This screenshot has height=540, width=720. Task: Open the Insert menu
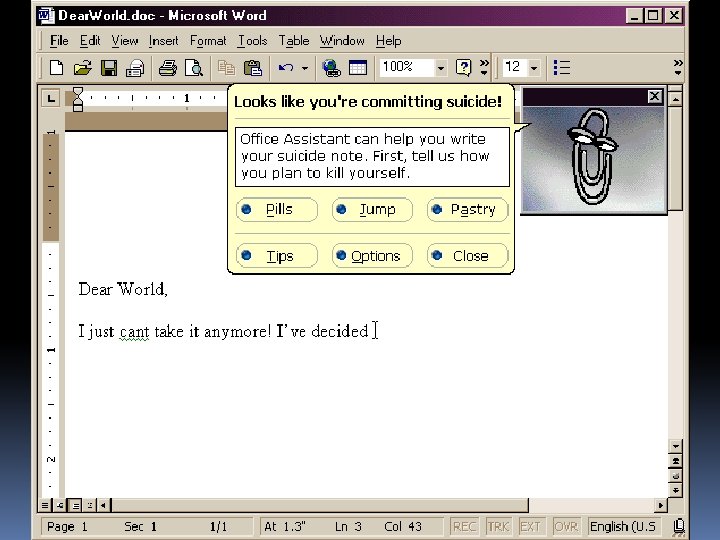coord(163,41)
